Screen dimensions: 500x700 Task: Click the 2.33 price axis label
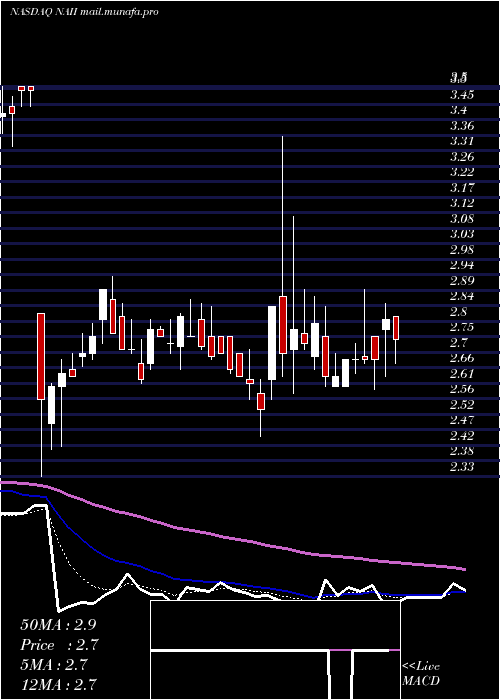click(x=462, y=467)
